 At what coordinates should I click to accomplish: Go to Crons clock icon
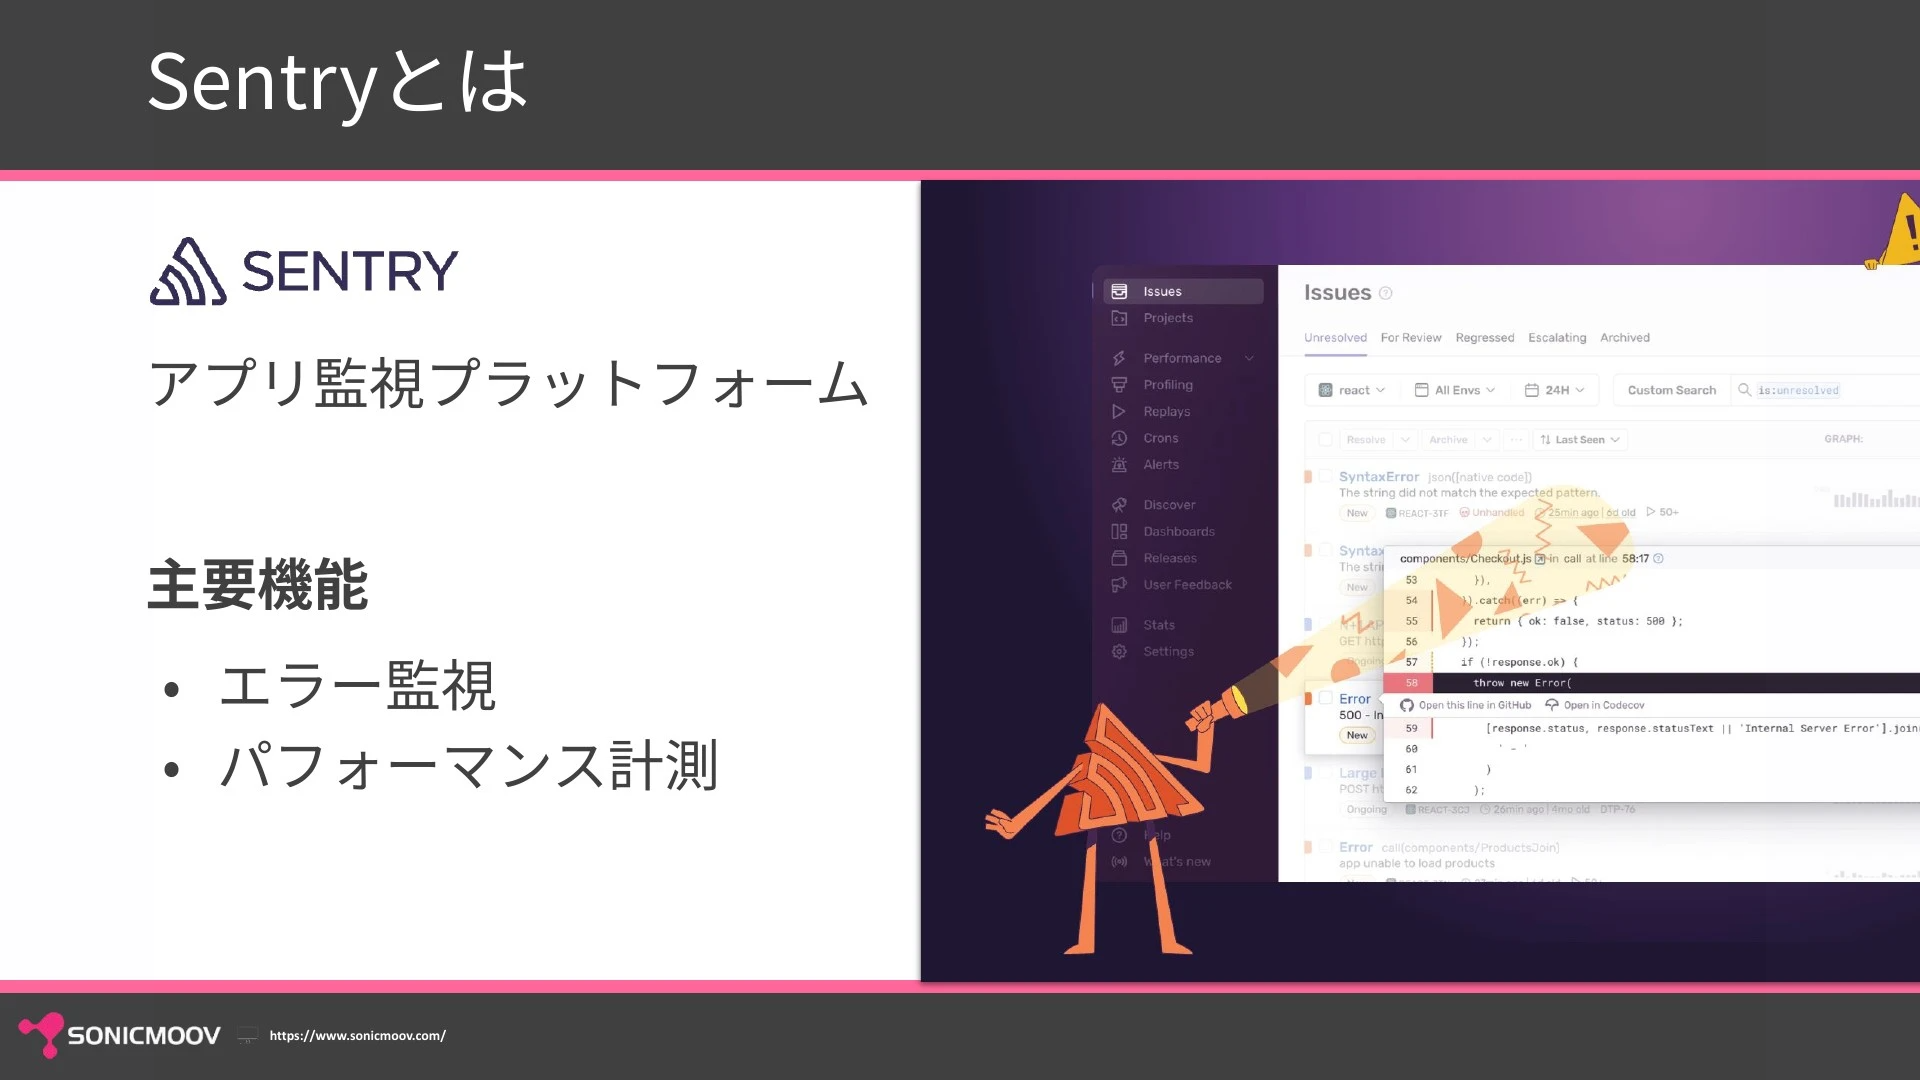1119,438
